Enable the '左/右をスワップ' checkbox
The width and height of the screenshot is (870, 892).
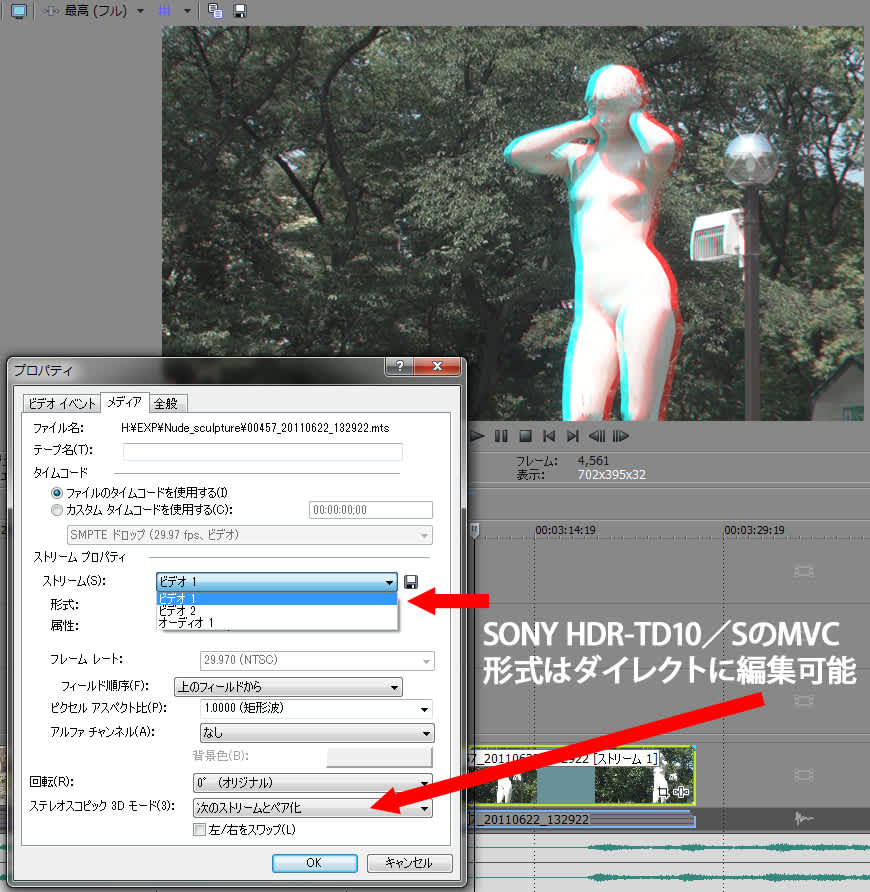click(199, 829)
